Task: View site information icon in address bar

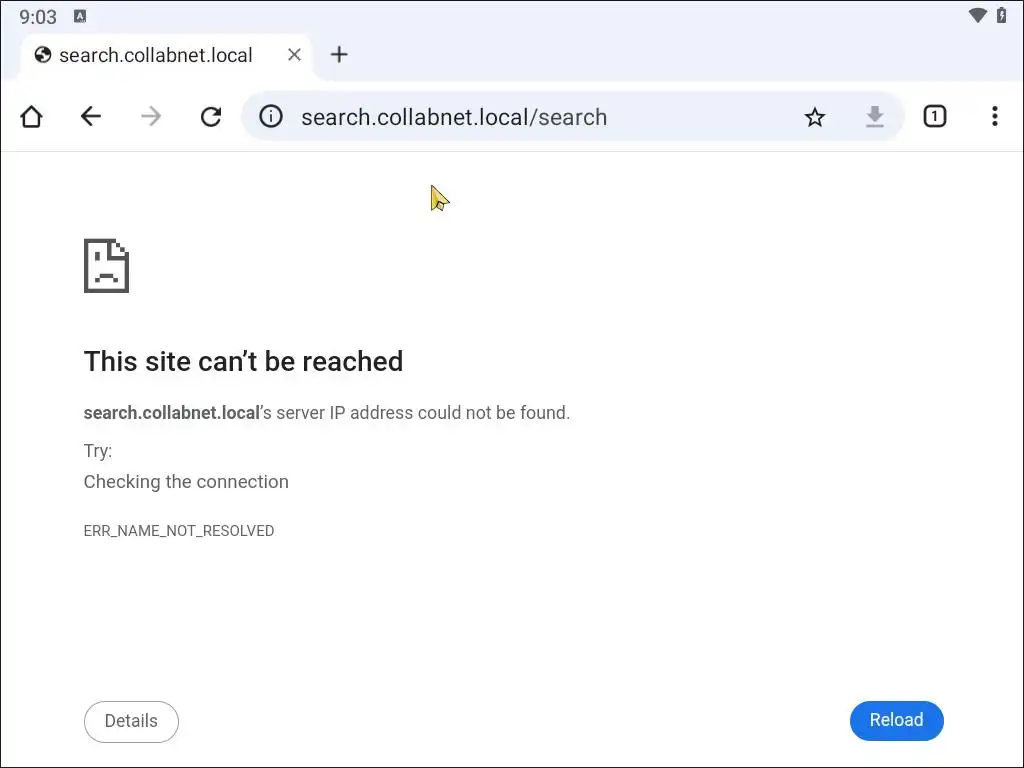Action: (271, 117)
